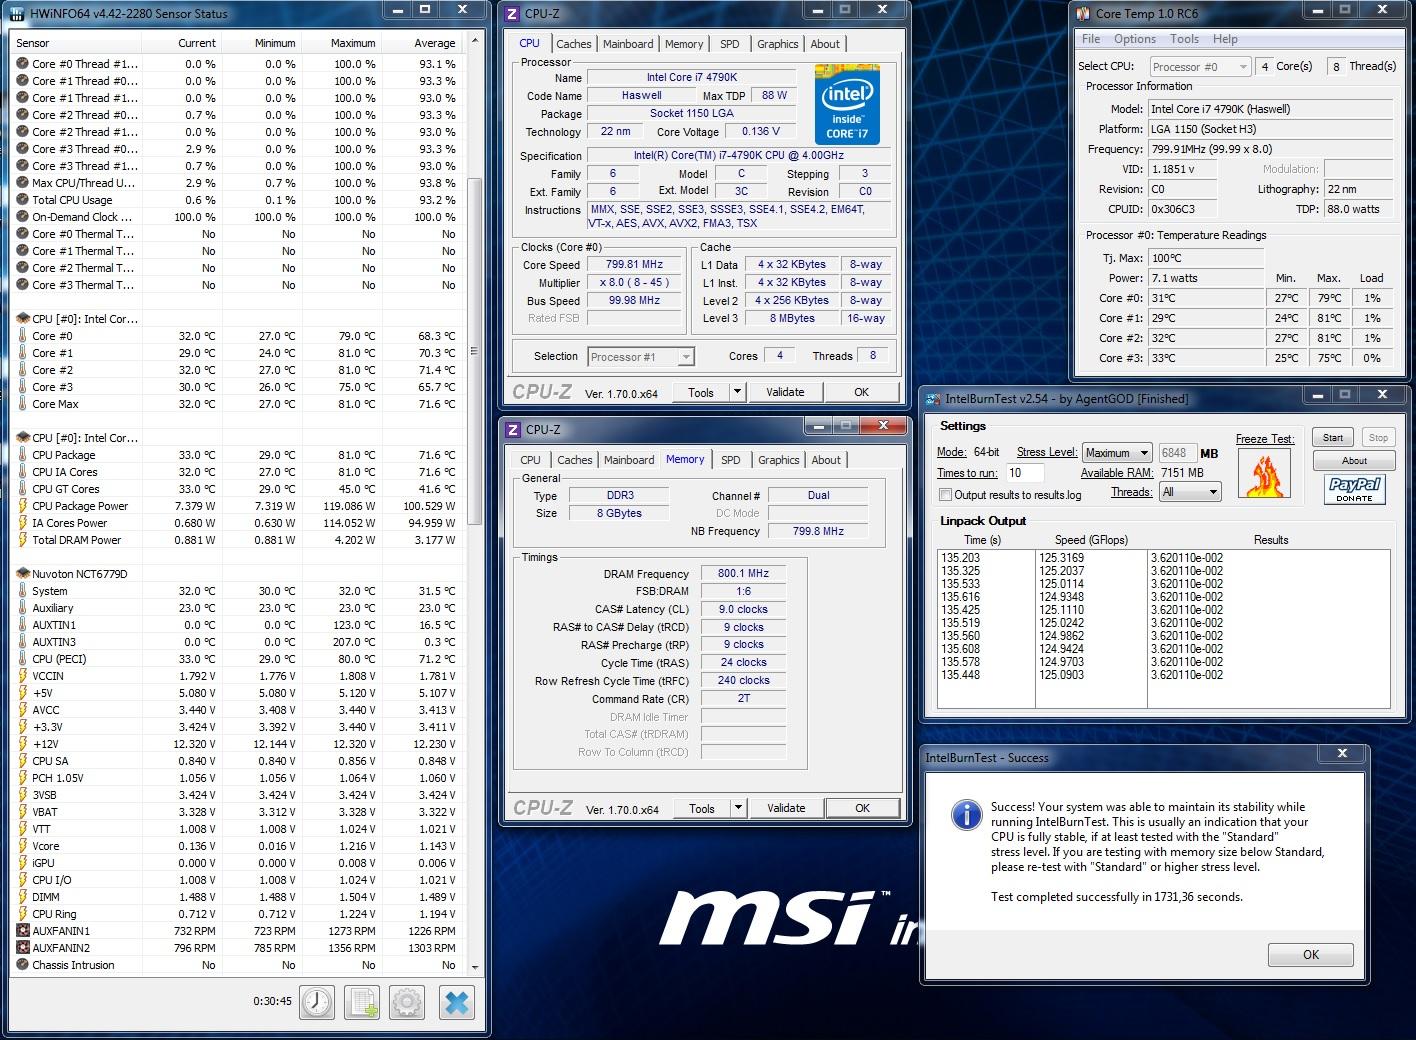Open the File menu in Core Temp
Screen dimensions: 1416x1040
[1091, 39]
